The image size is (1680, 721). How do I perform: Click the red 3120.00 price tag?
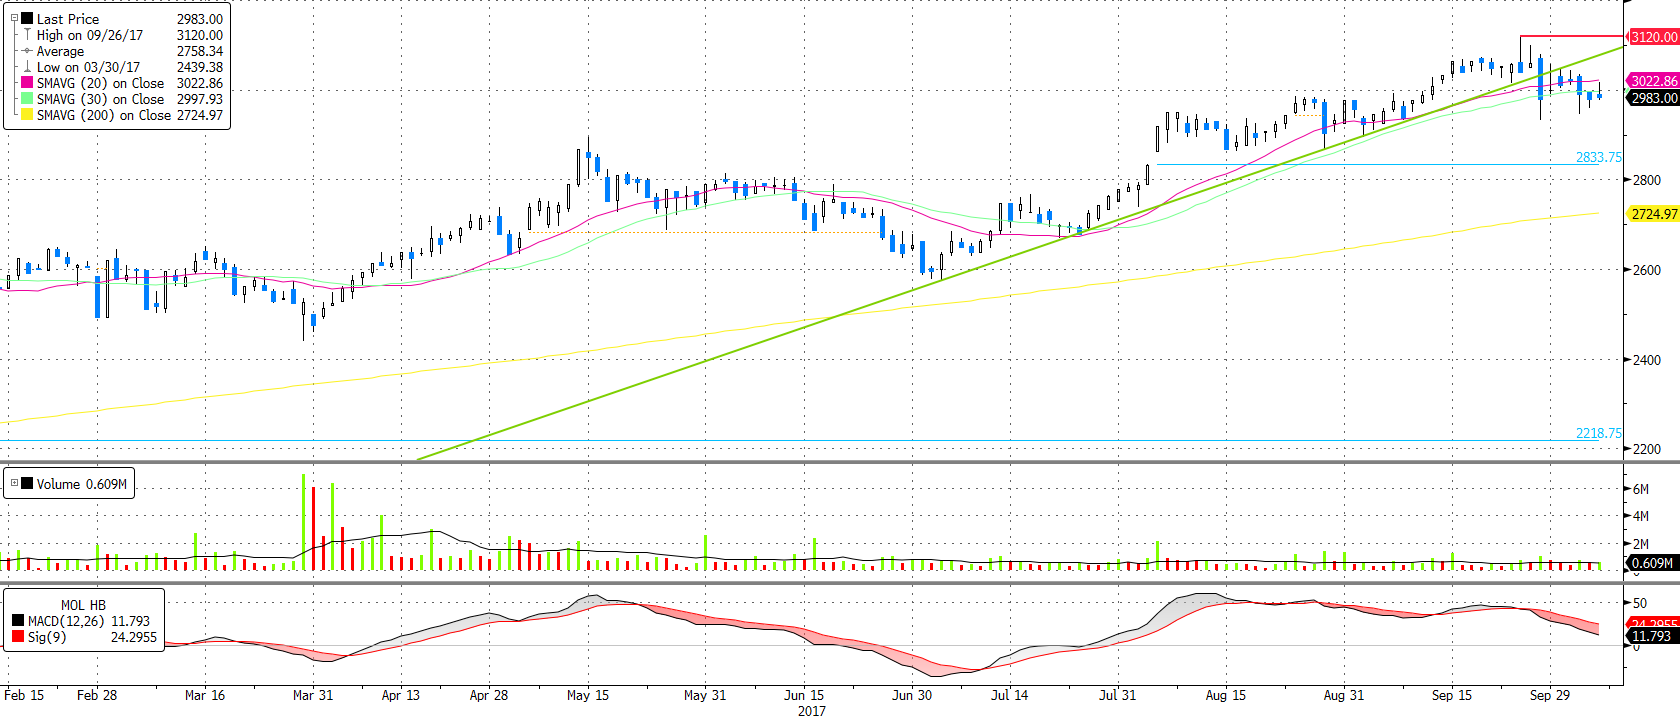1653,37
